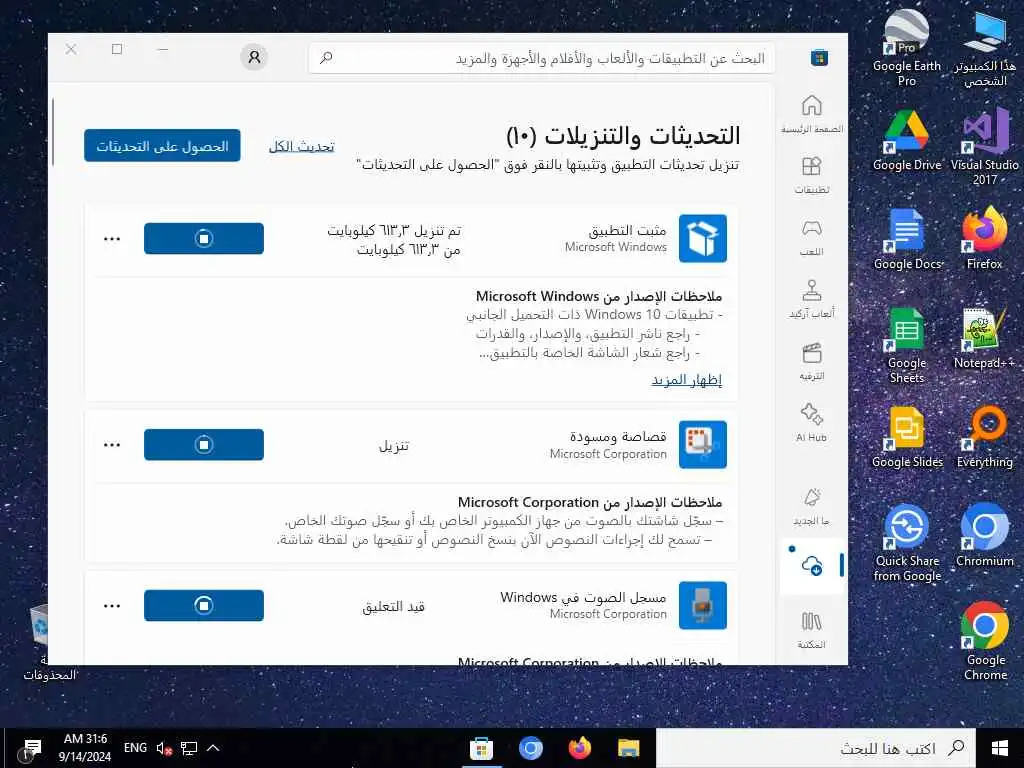1024x768 pixels.
Task: Open the Arcade games section in sidebar
Action: coord(812,299)
